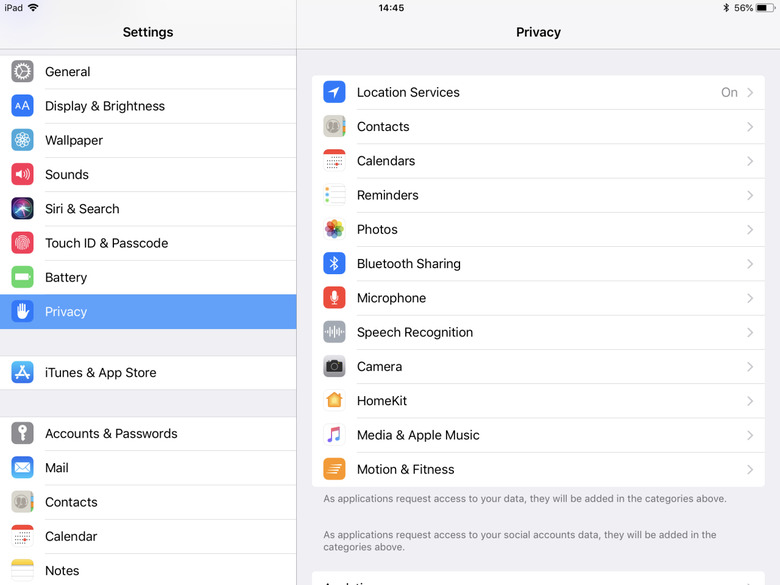Tap the Photos flower icon
Image resolution: width=780 pixels, height=585 pixels.
point(334,229)
